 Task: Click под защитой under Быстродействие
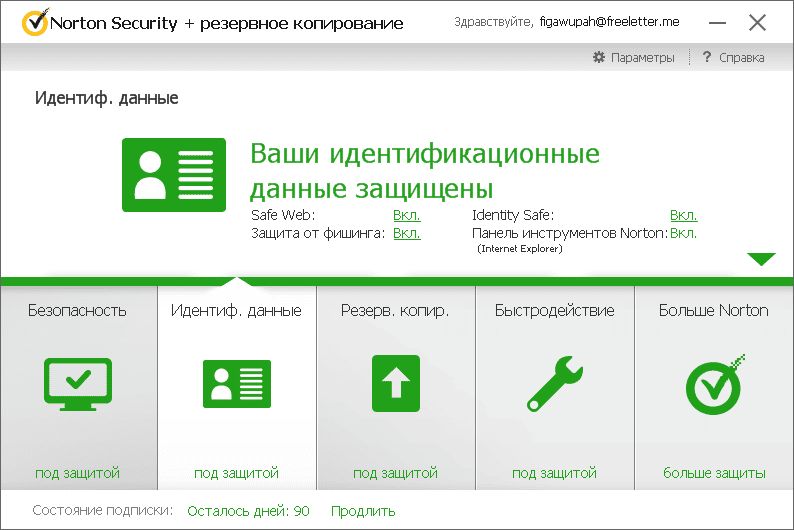[x=554, y=473]
